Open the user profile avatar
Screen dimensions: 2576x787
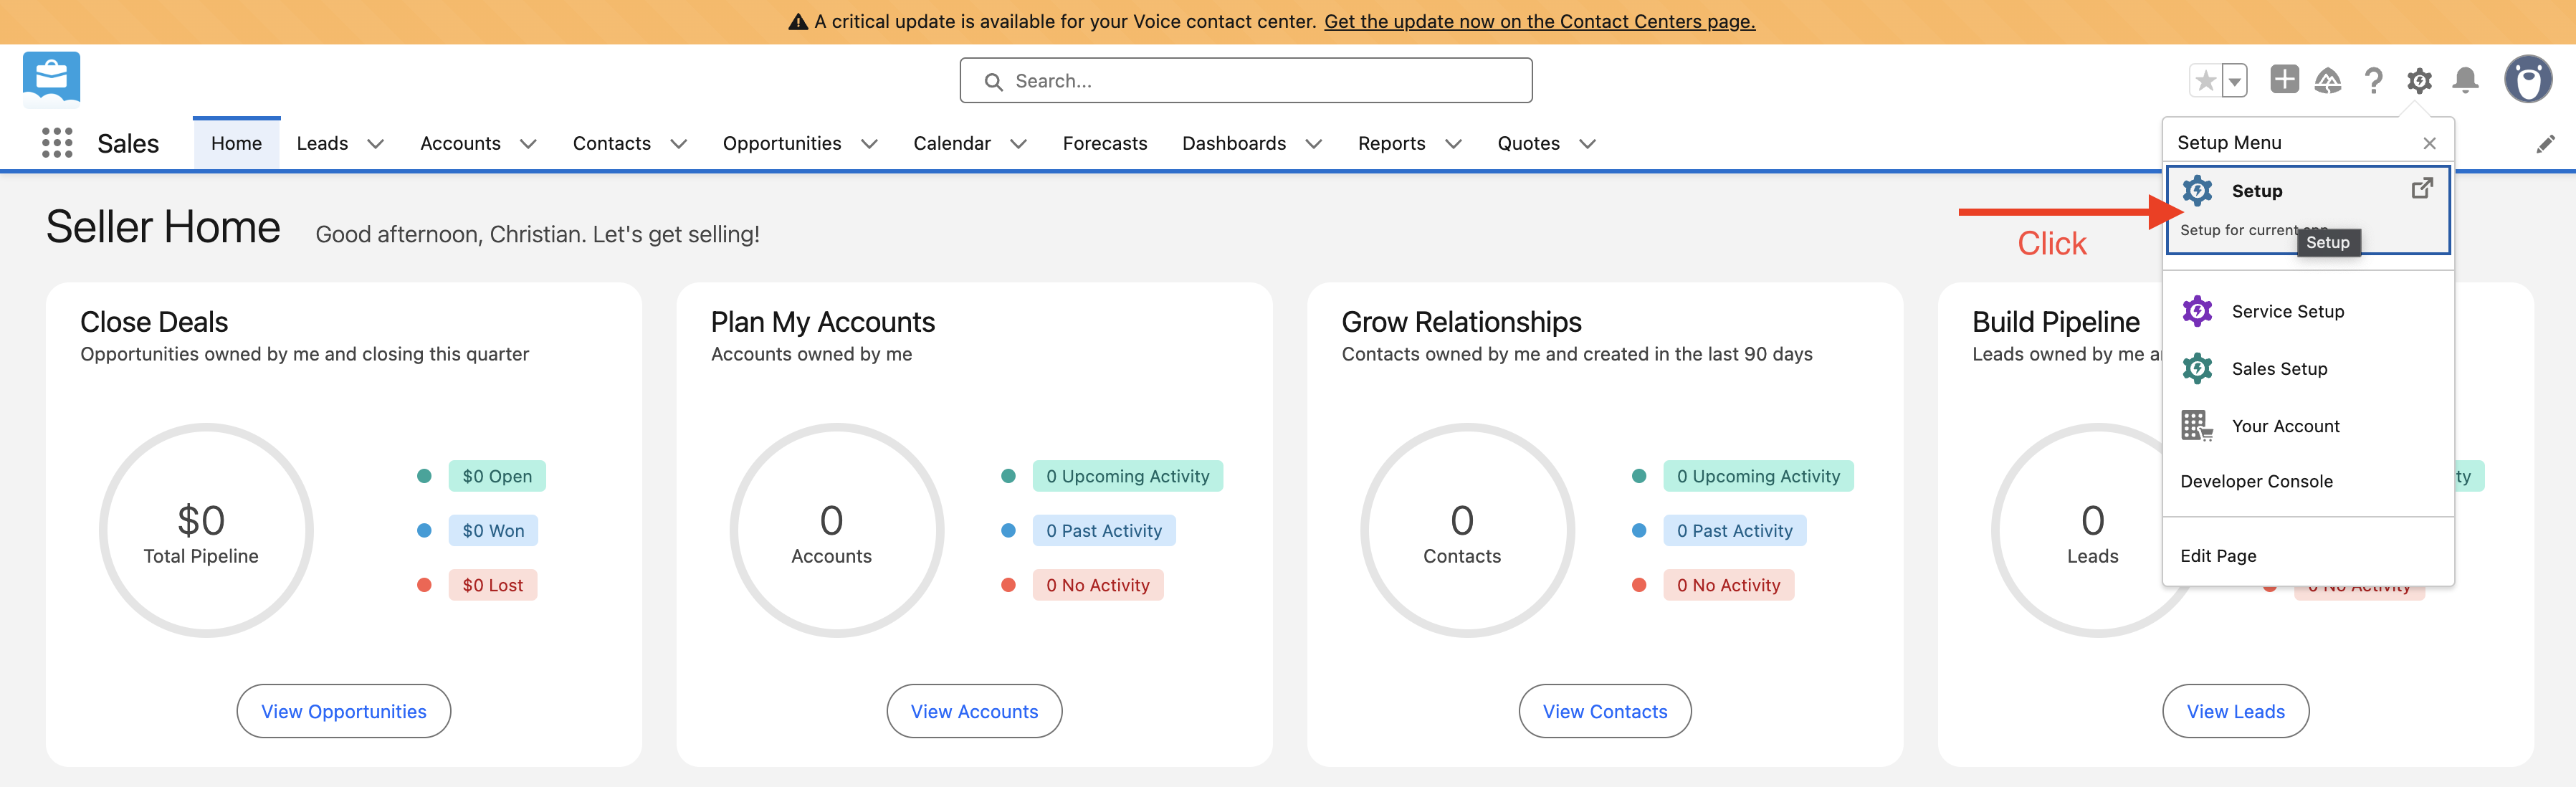coord(2528,79)
